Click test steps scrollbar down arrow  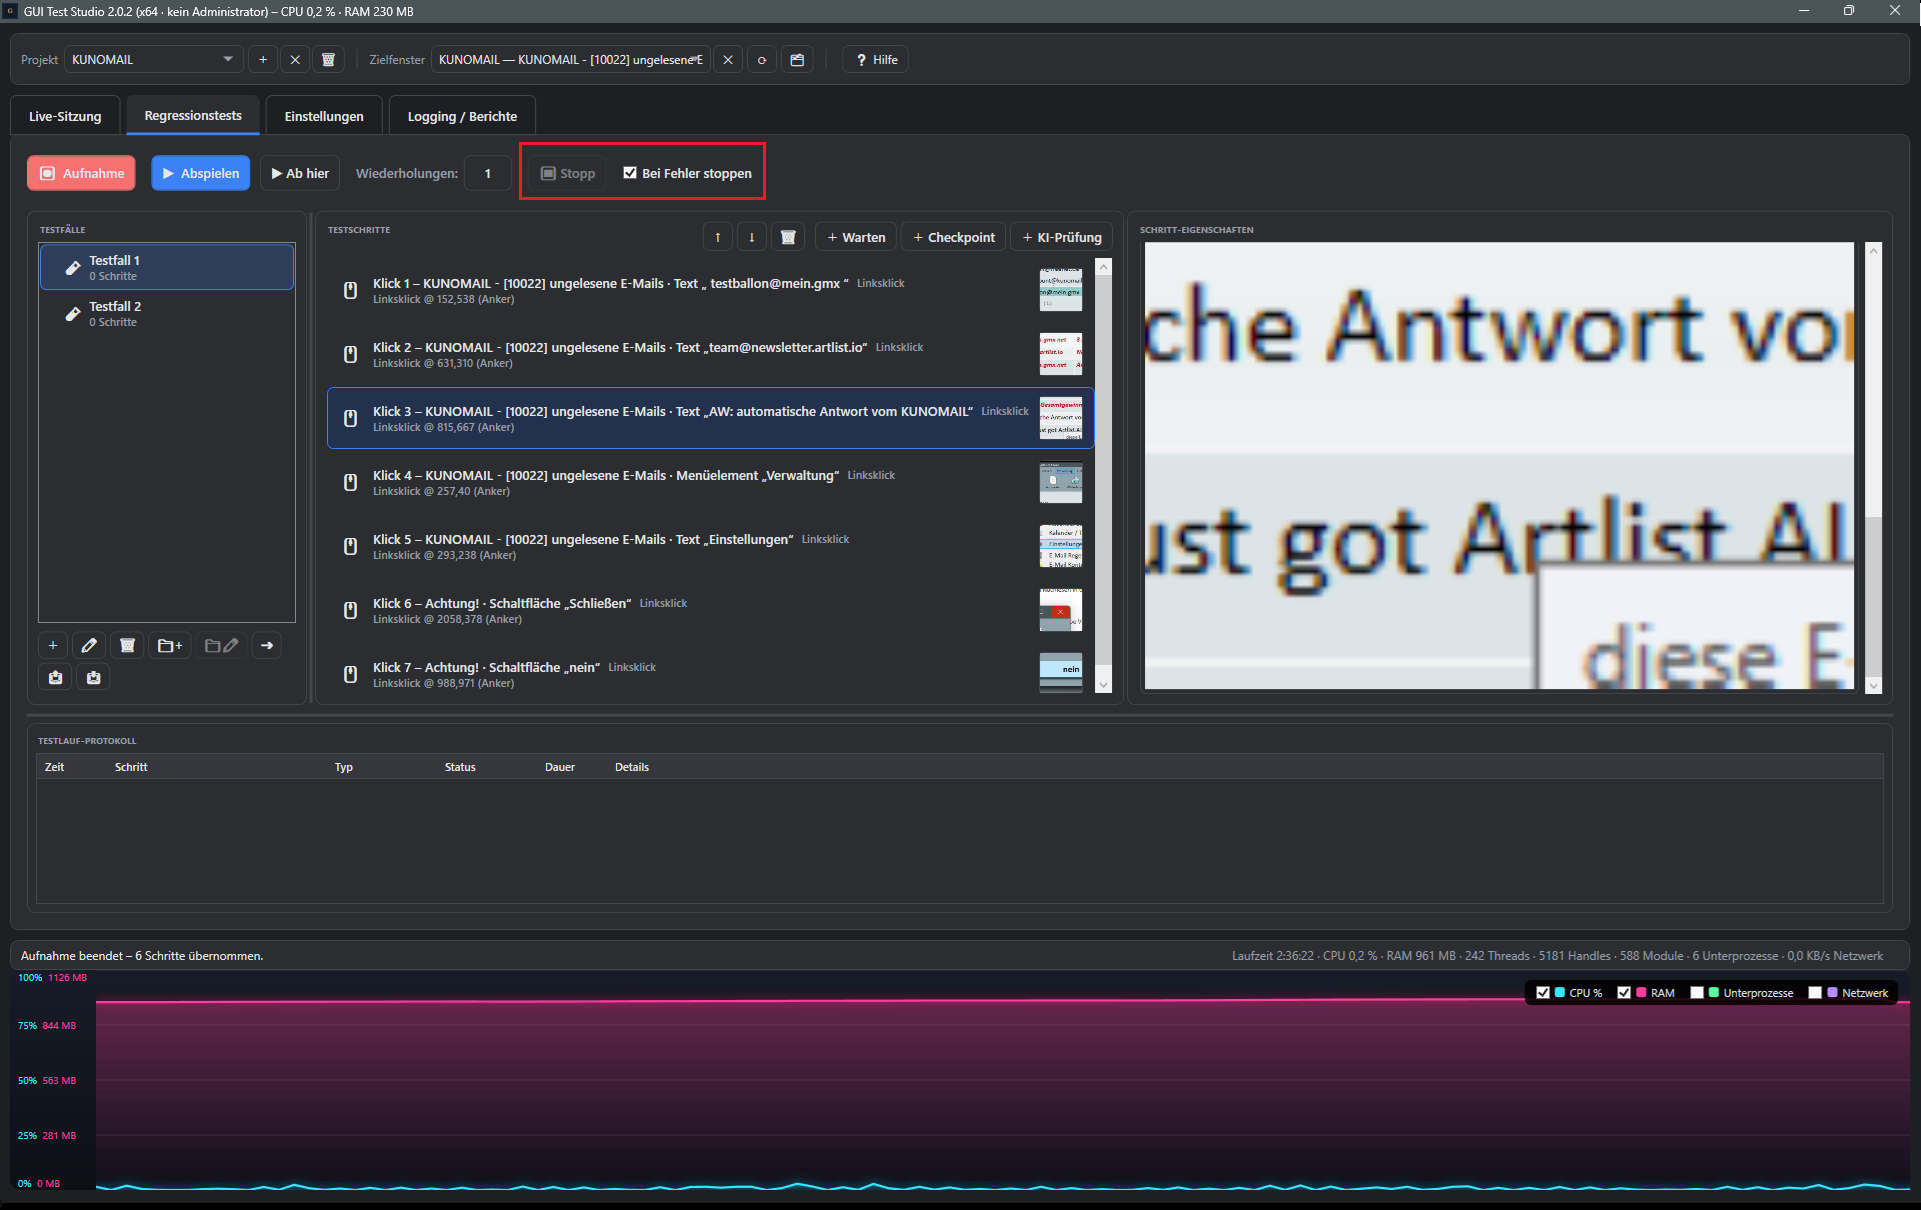pos(1104,685)
